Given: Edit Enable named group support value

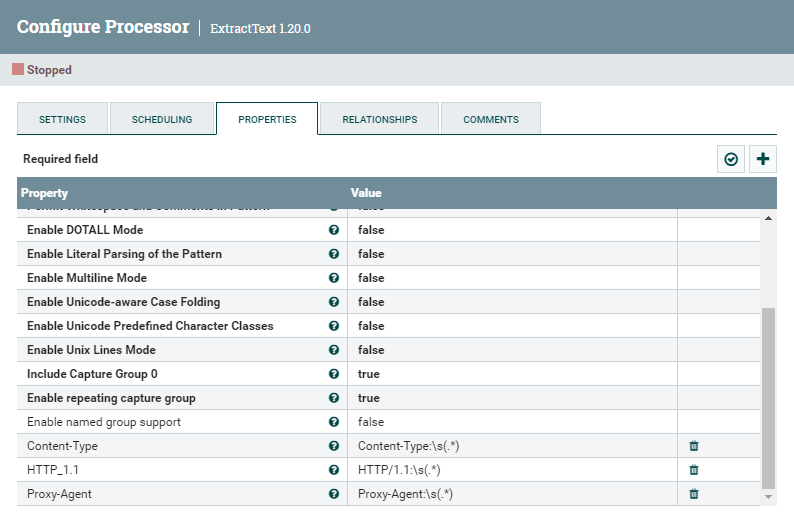Looking at the screenshot, I should point(510,422).
